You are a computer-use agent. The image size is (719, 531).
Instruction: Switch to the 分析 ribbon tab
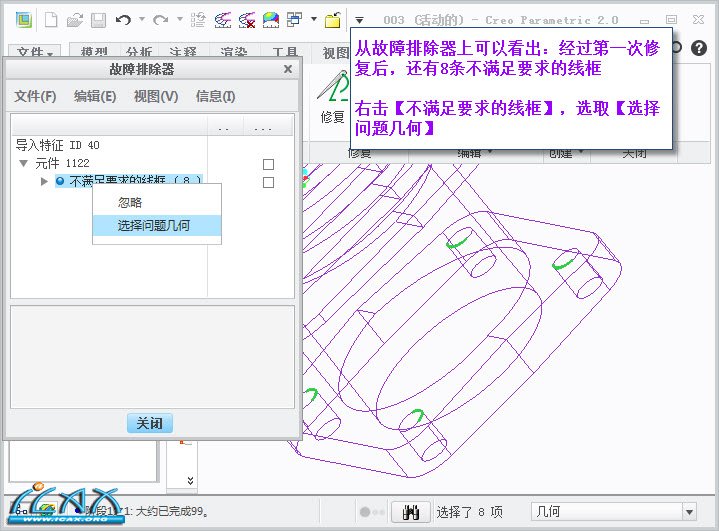pos(139,52)
